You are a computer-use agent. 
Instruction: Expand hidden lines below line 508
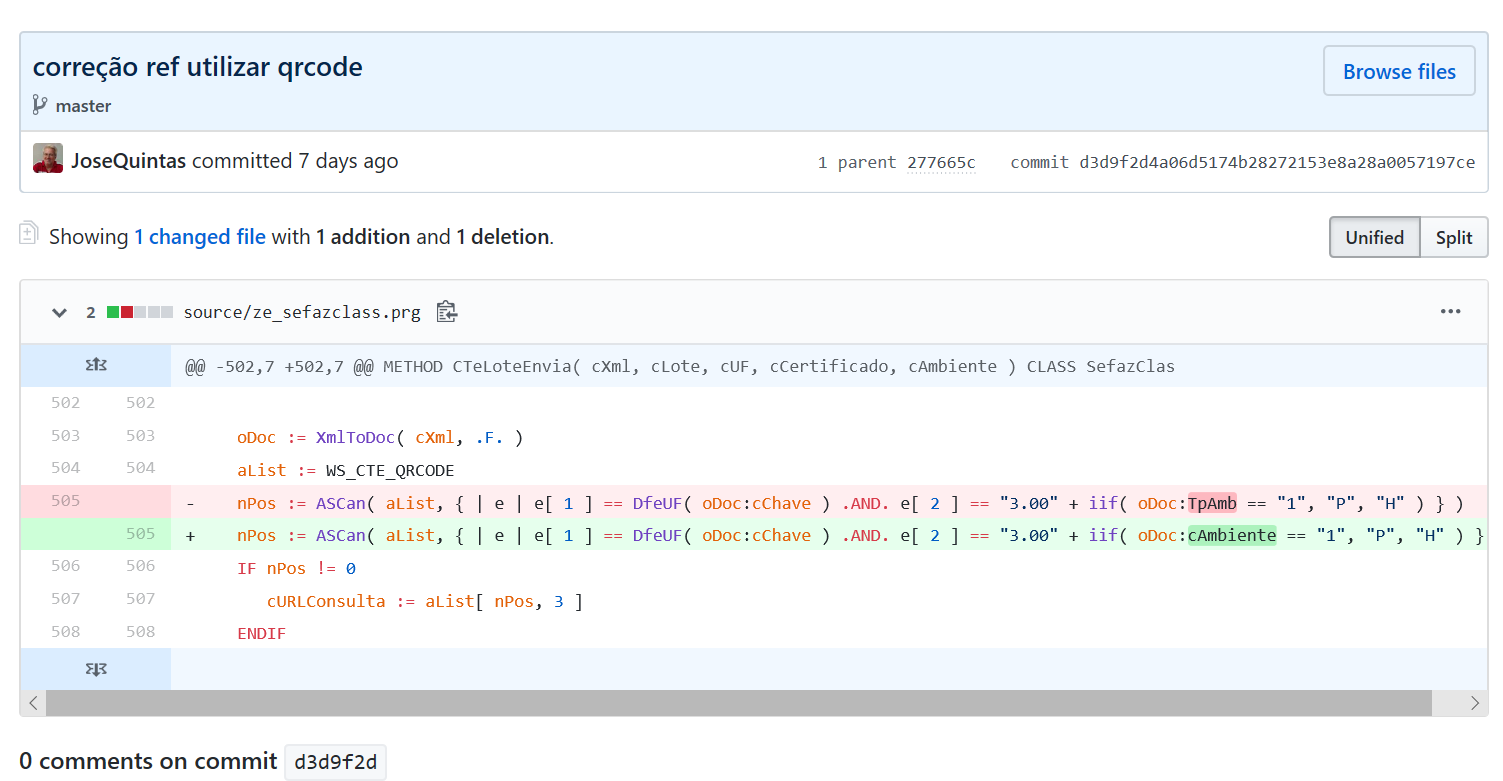point(96,669)
